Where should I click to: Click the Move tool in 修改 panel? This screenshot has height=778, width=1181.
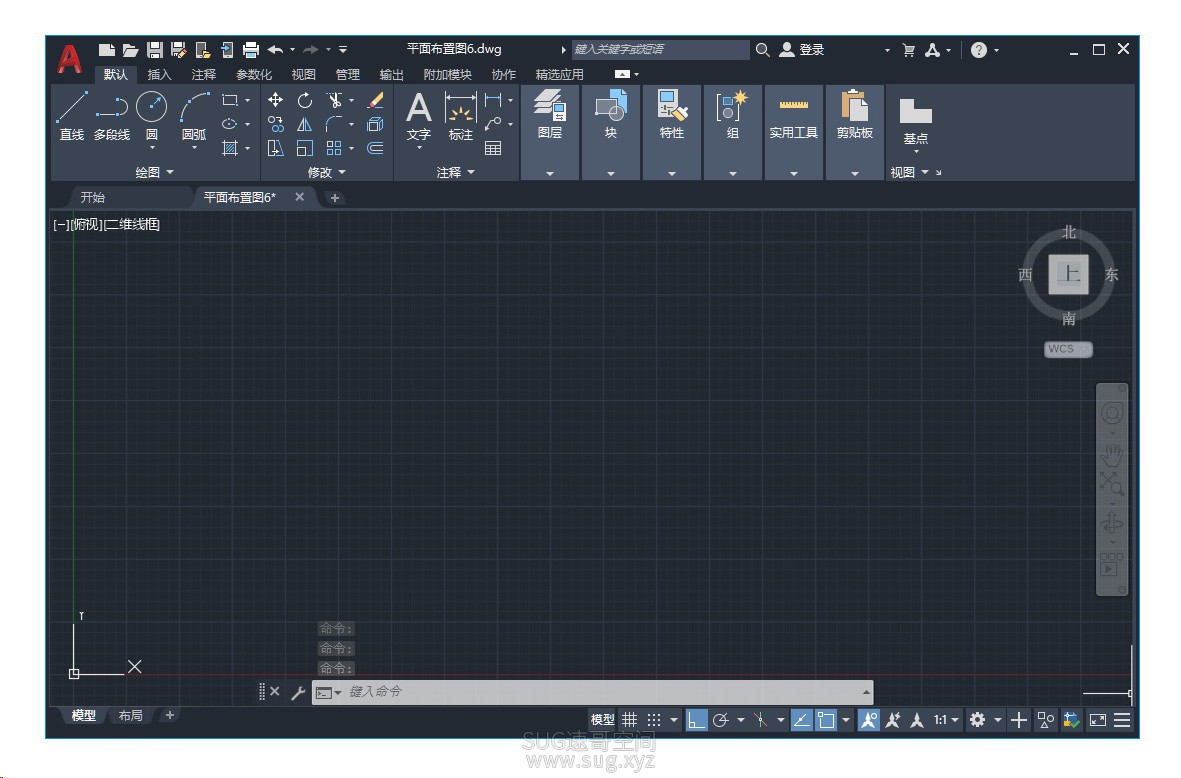click(x=276, y=100)
